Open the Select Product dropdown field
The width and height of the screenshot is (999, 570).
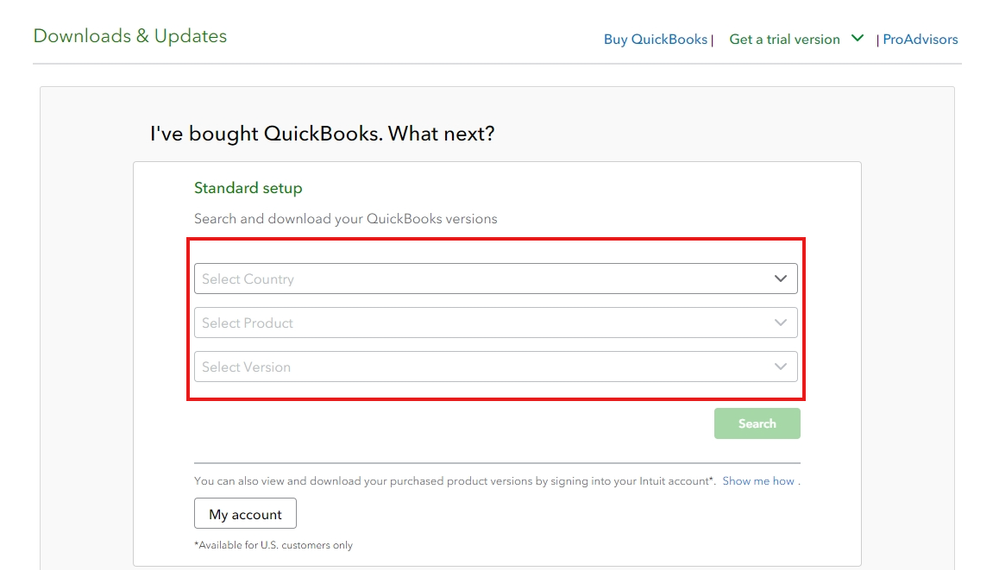[x=495, y=323]
